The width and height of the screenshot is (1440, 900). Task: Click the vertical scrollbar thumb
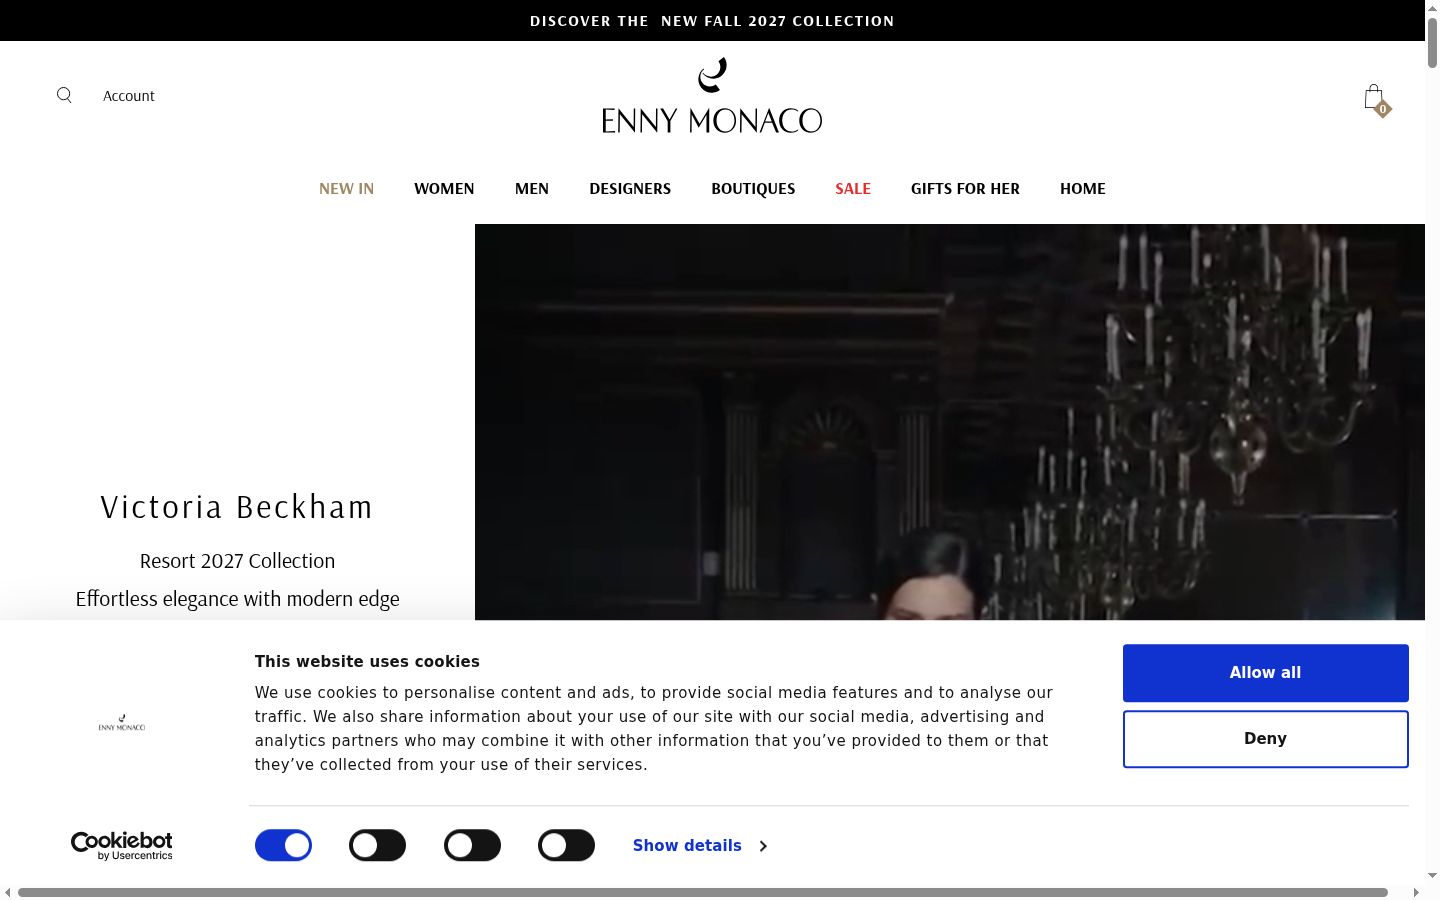(1432, 41)
